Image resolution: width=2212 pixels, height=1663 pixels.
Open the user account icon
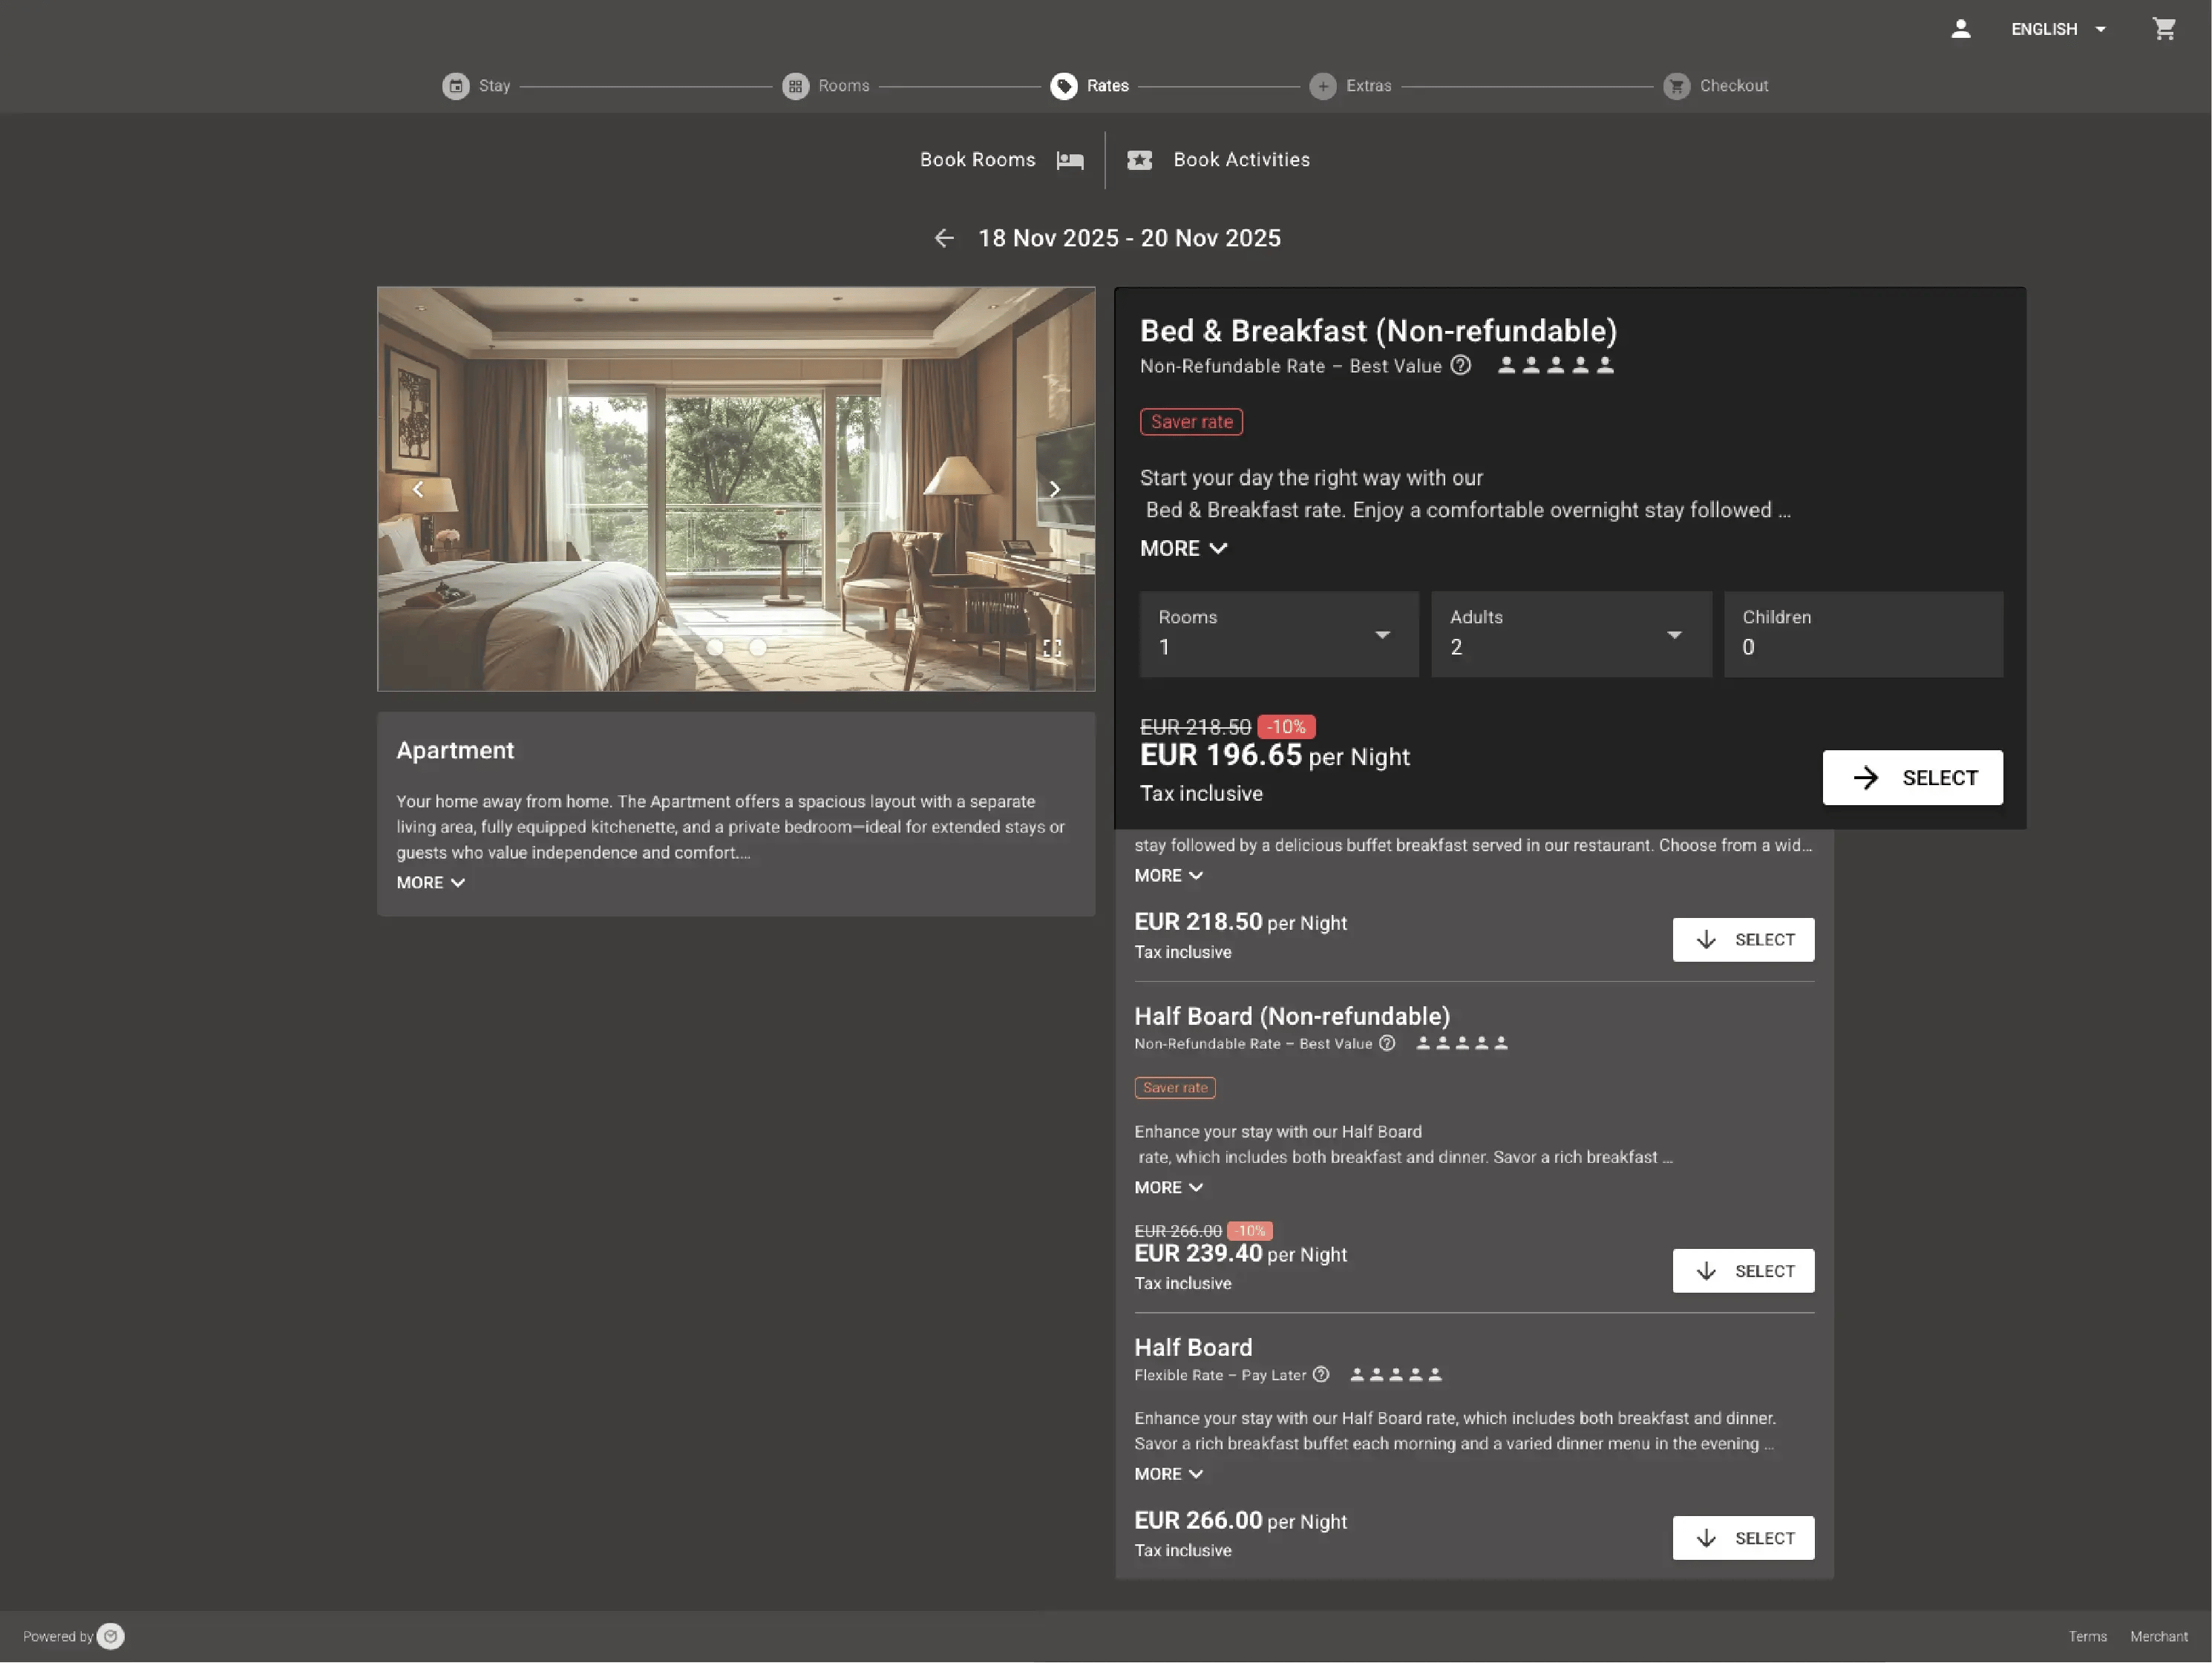[x=1960, y=29]
